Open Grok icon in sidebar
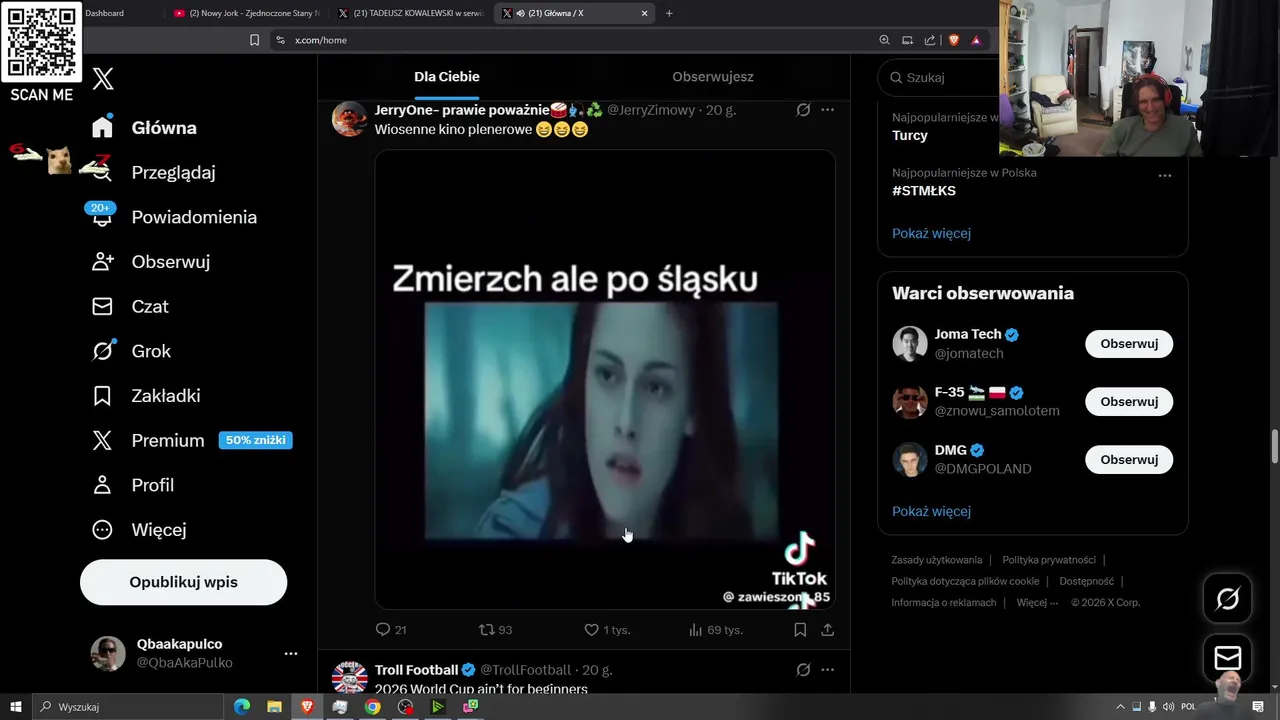1280x720 pixels. [x=102, y=351]
